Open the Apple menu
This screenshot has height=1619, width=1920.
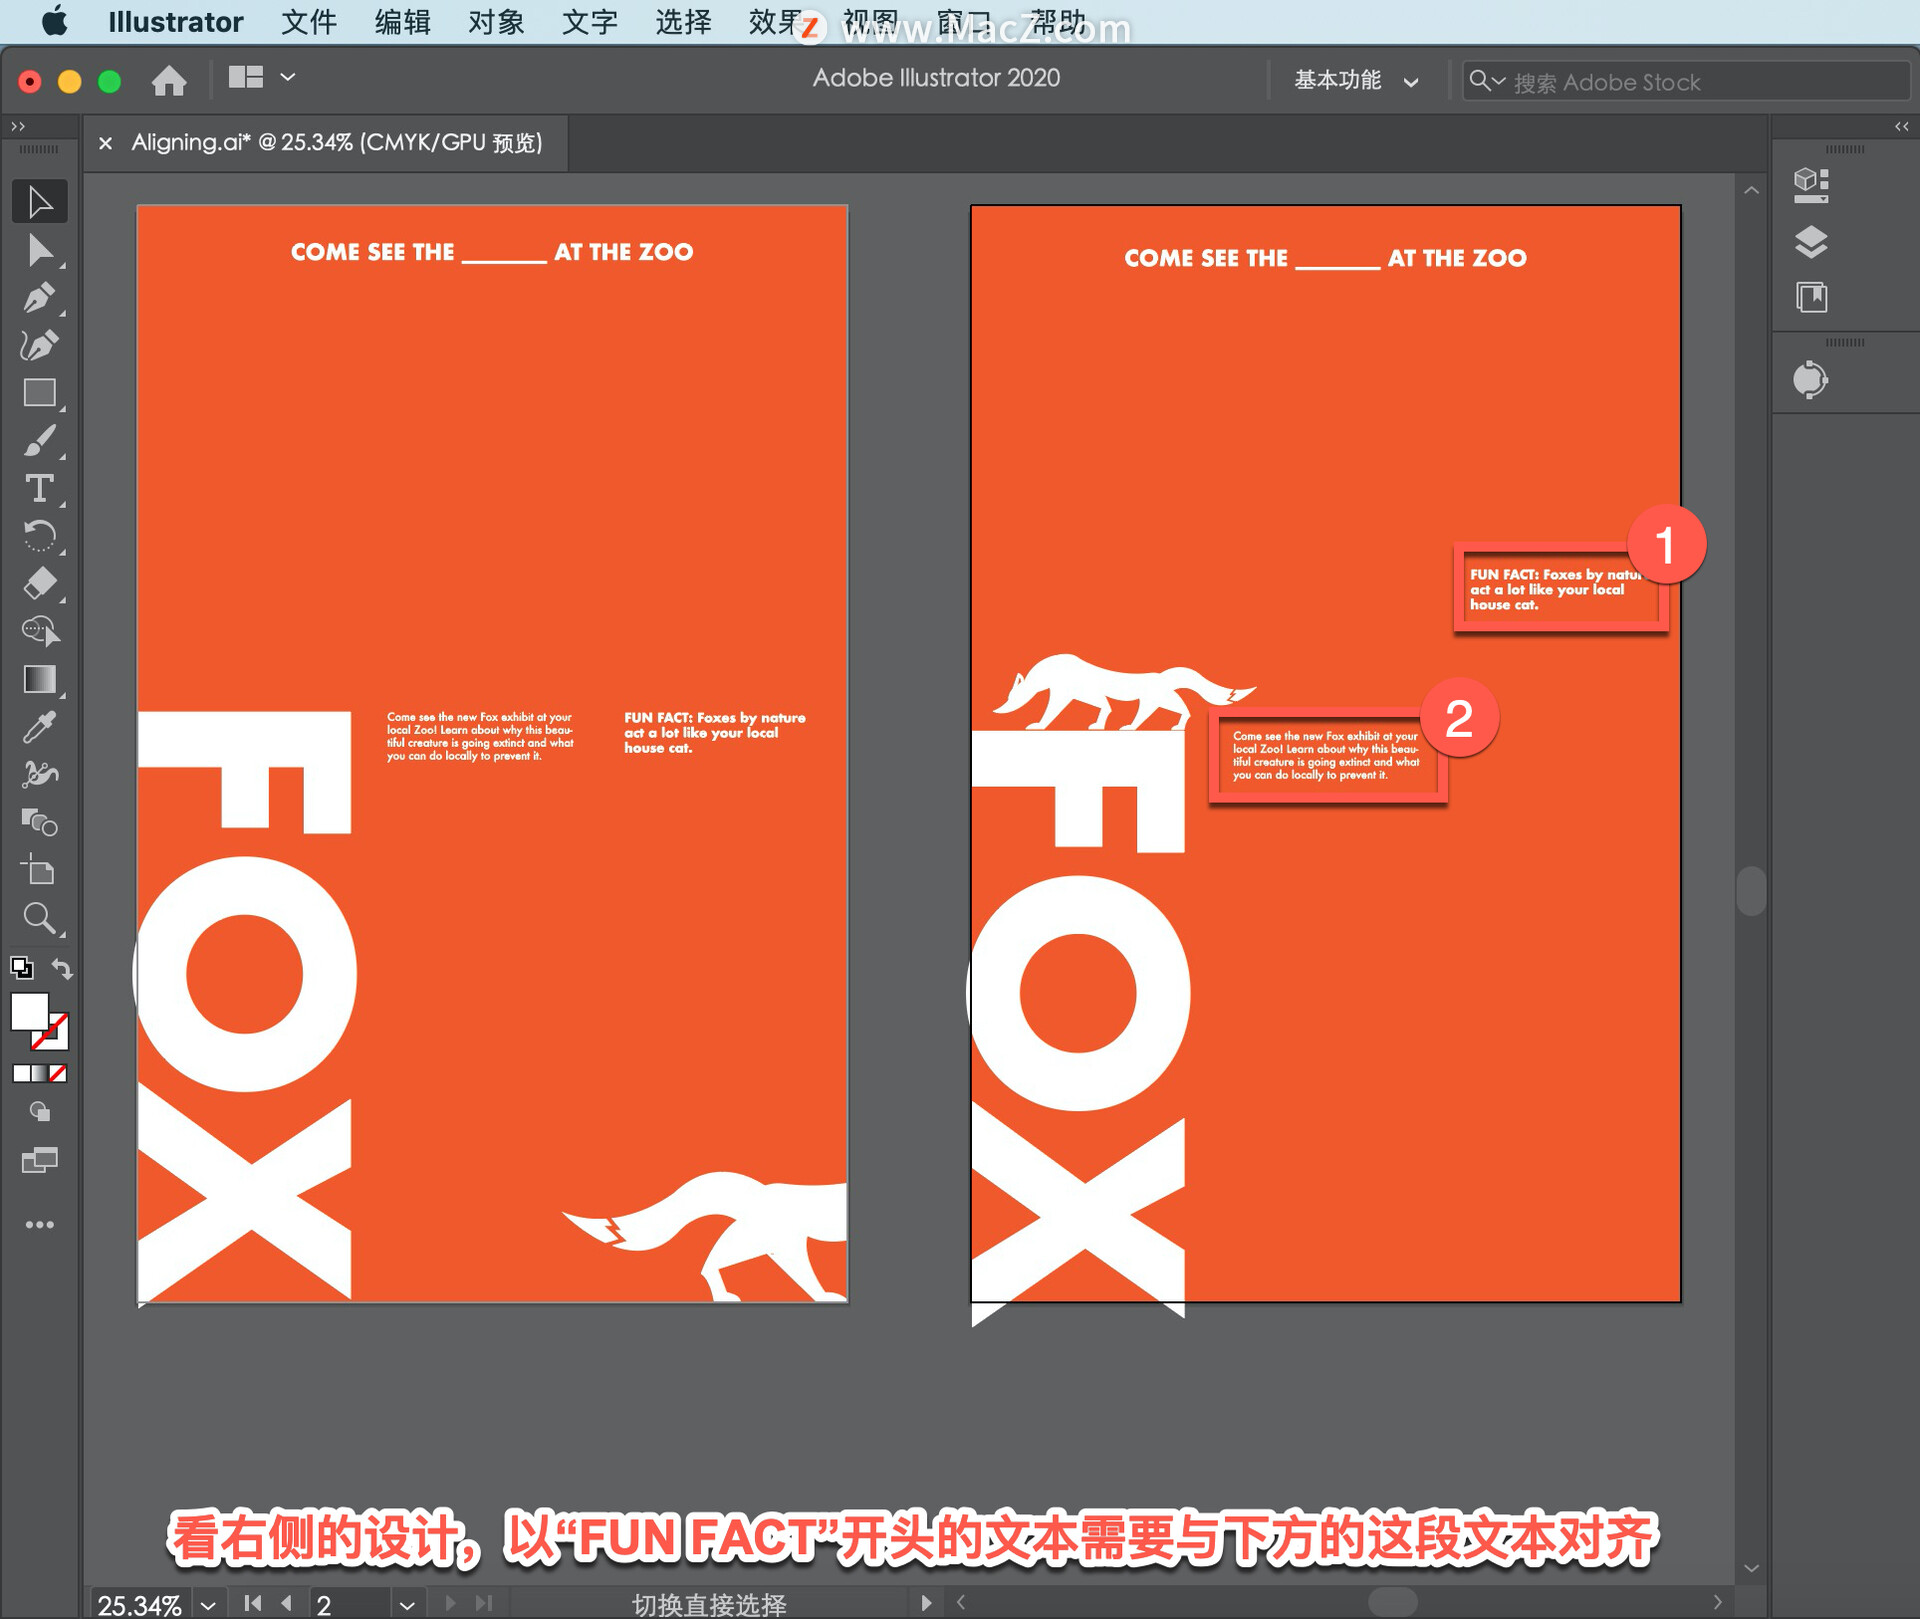[x=54, y=22]
